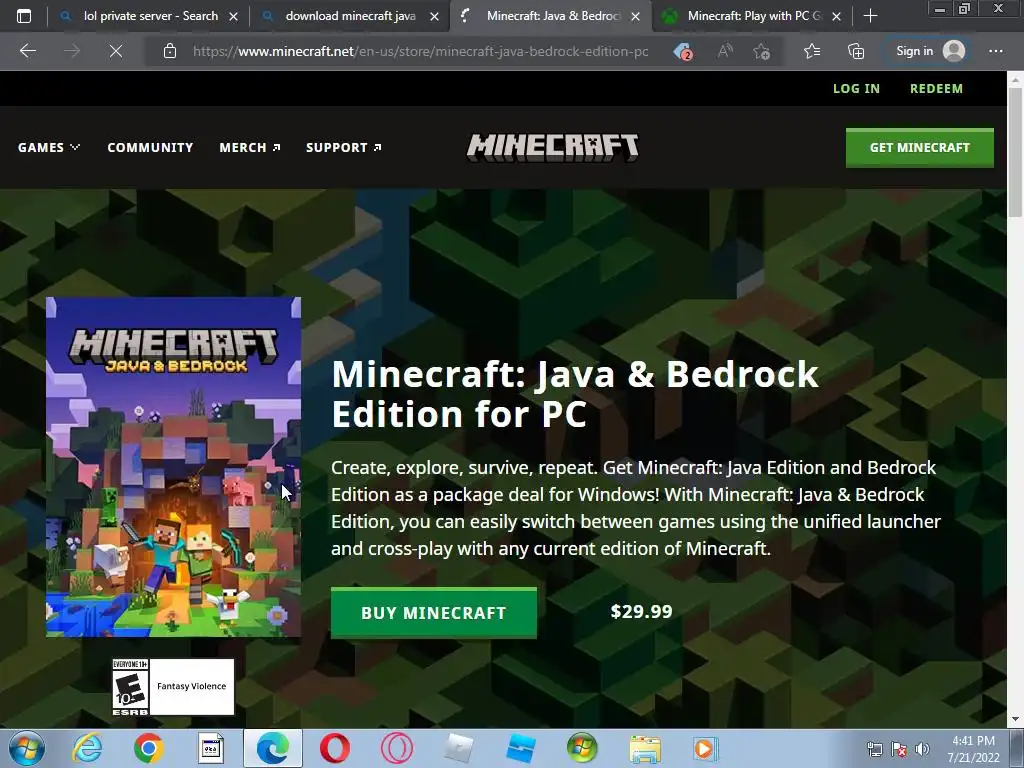Close the 'download minecraft java' tab
This screenshot has height=768, width=1024.
click(434, 17)
